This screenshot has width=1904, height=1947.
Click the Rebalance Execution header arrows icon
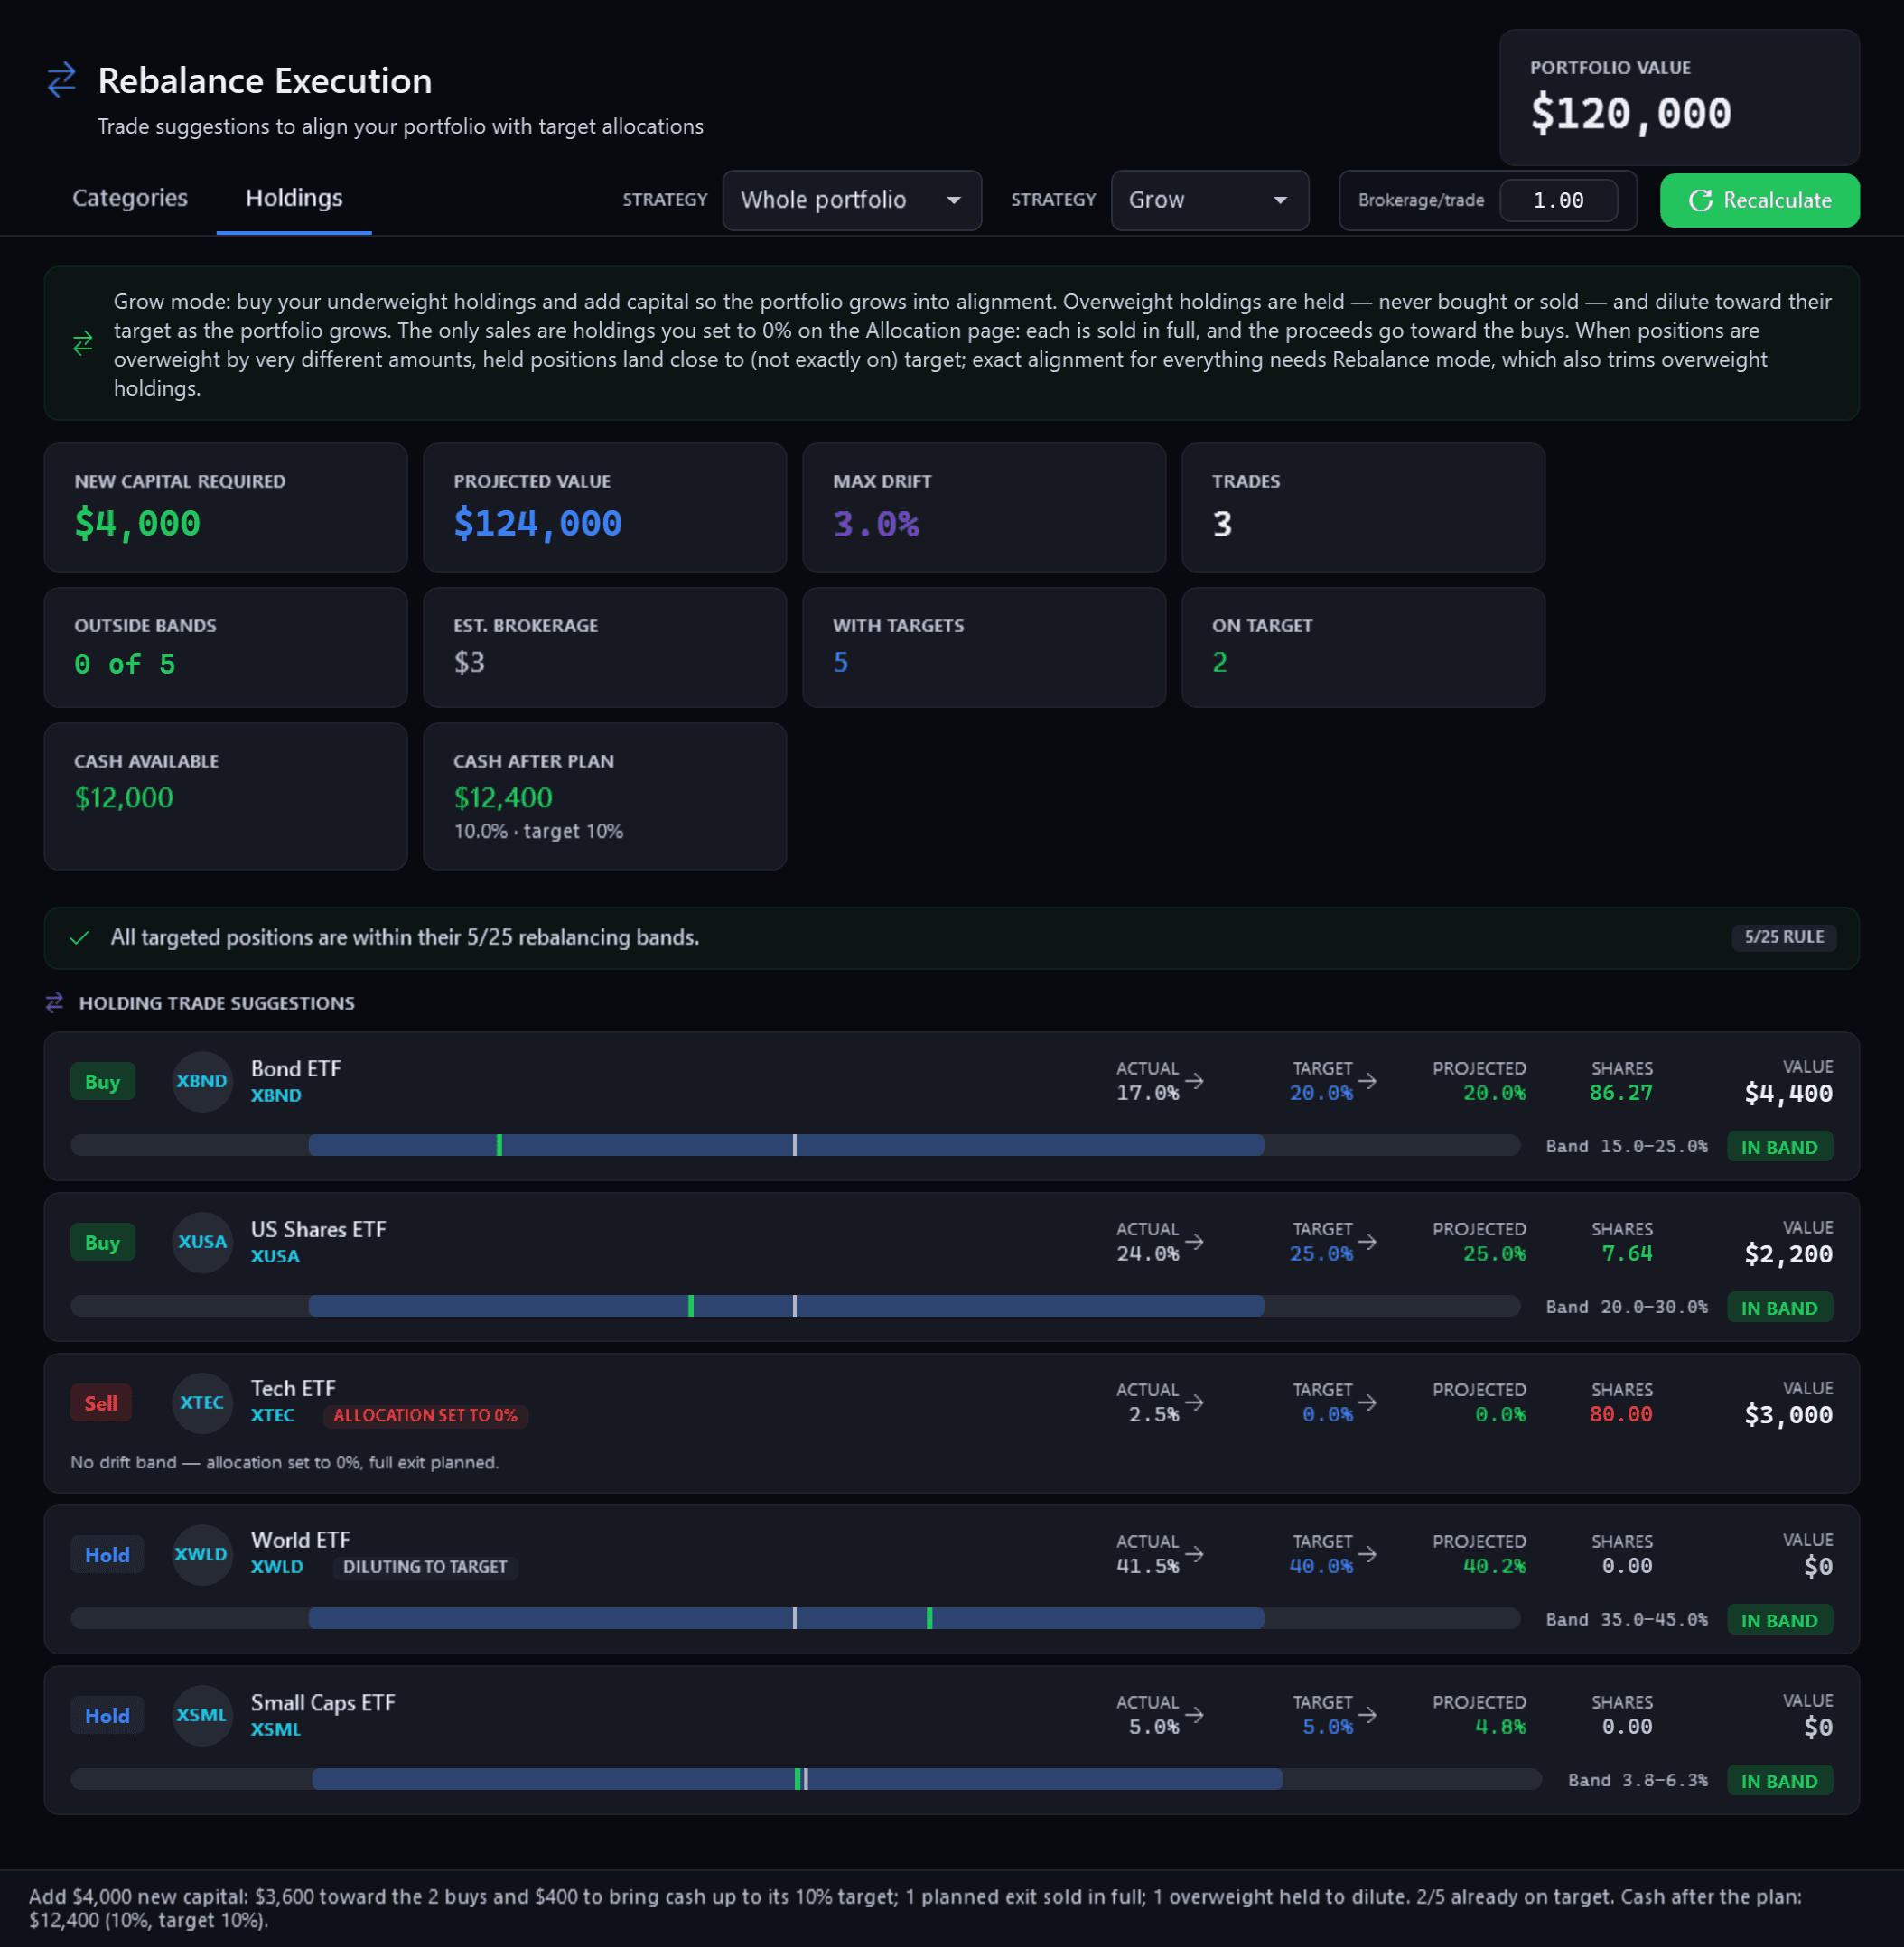(x=62, y=80)
